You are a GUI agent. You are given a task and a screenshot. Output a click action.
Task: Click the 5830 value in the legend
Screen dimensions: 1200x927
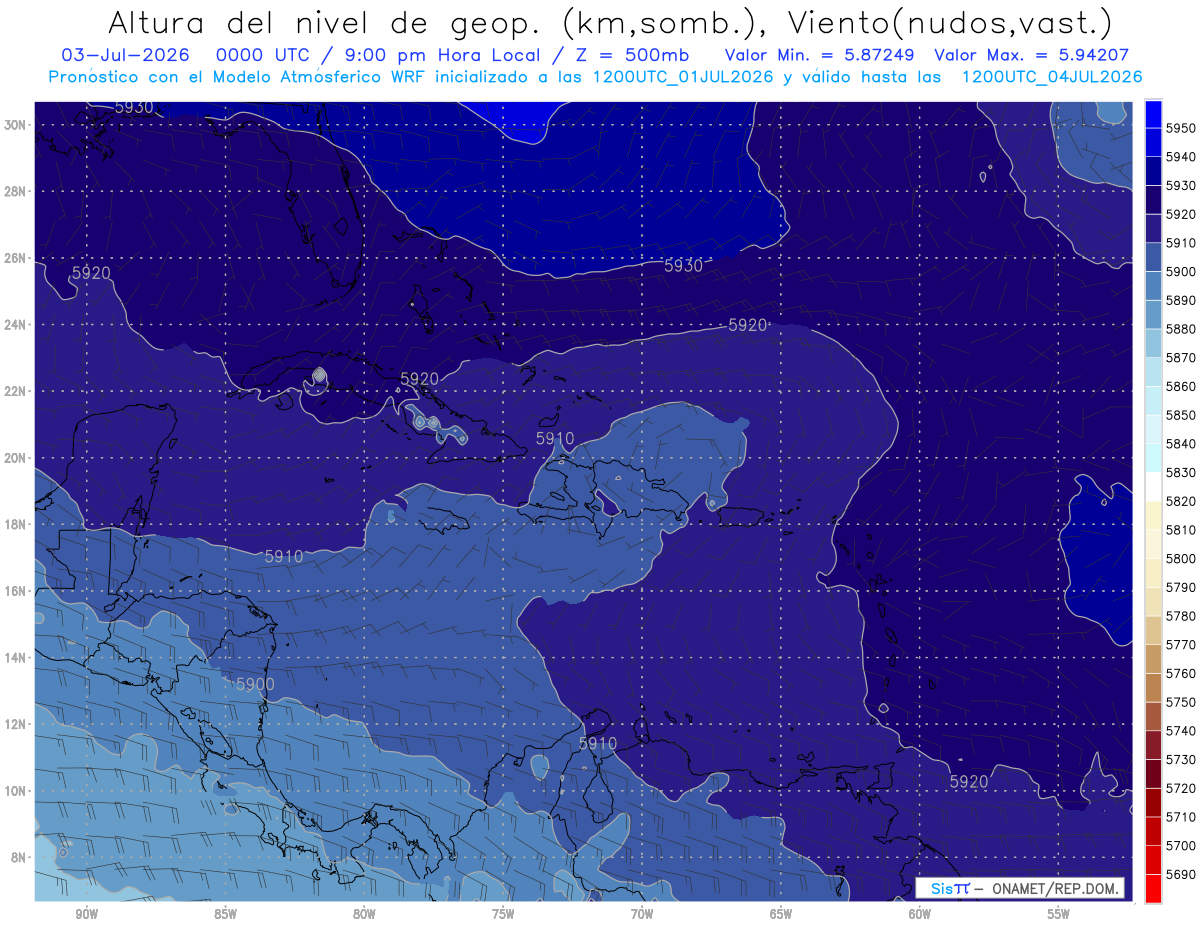tap(1181, 472)
